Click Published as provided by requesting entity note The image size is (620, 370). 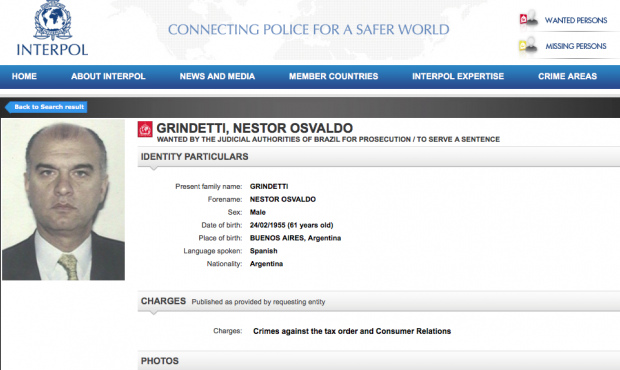(x=258, y=302)
